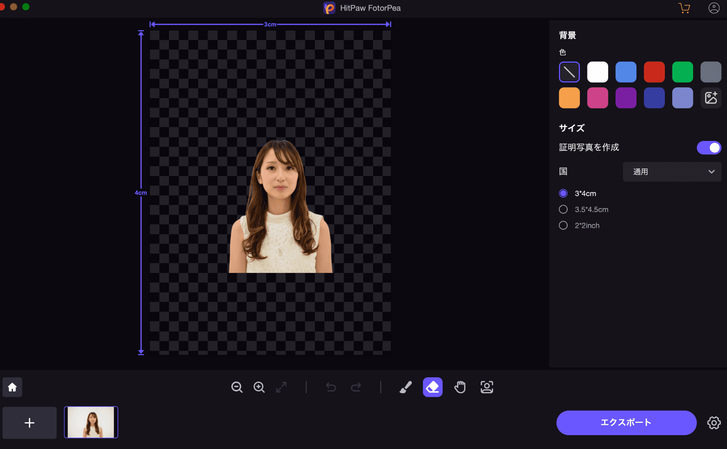Pick the red background color swatch
Screen dimensions: 727x449
click(x=654, y=72)
